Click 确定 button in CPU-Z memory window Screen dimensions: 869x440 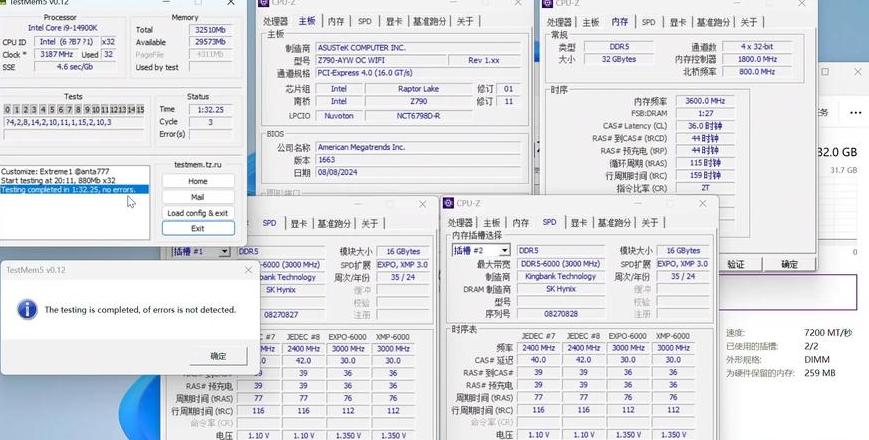(790, 264)
